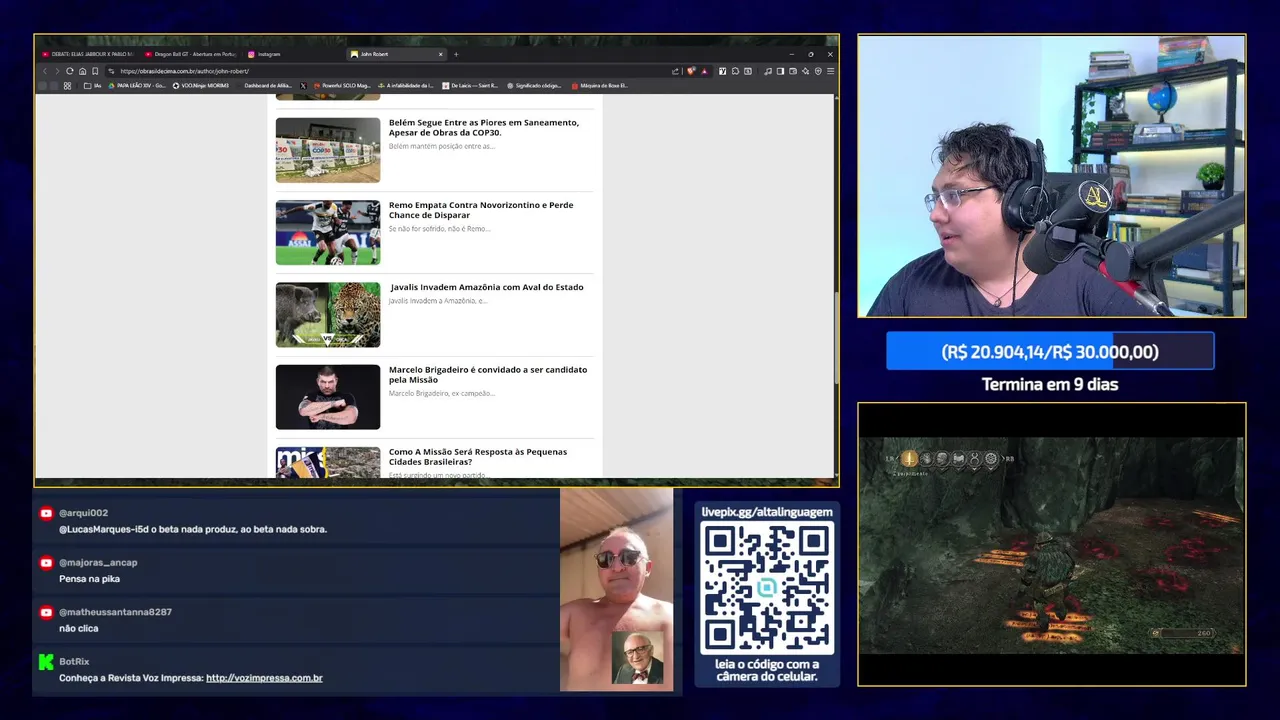Open the browser home page icon

click(x=82, y=71)
